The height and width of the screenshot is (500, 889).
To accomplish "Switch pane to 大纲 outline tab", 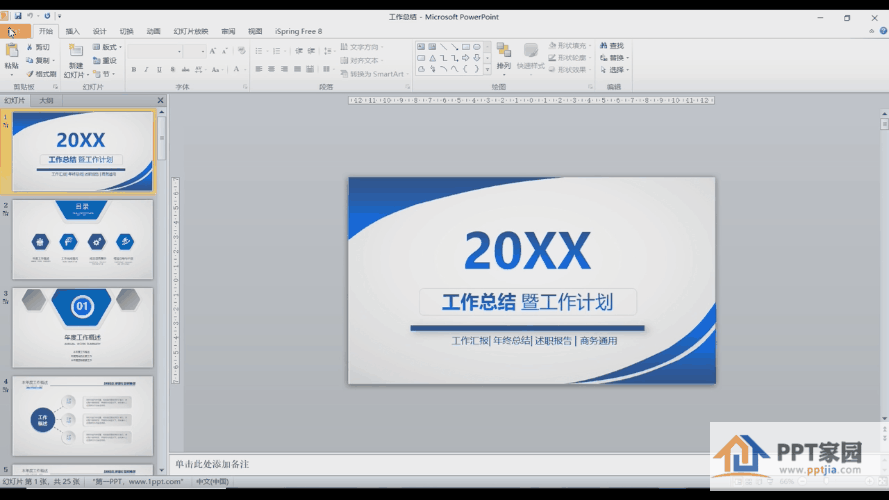I will point(46,100).
